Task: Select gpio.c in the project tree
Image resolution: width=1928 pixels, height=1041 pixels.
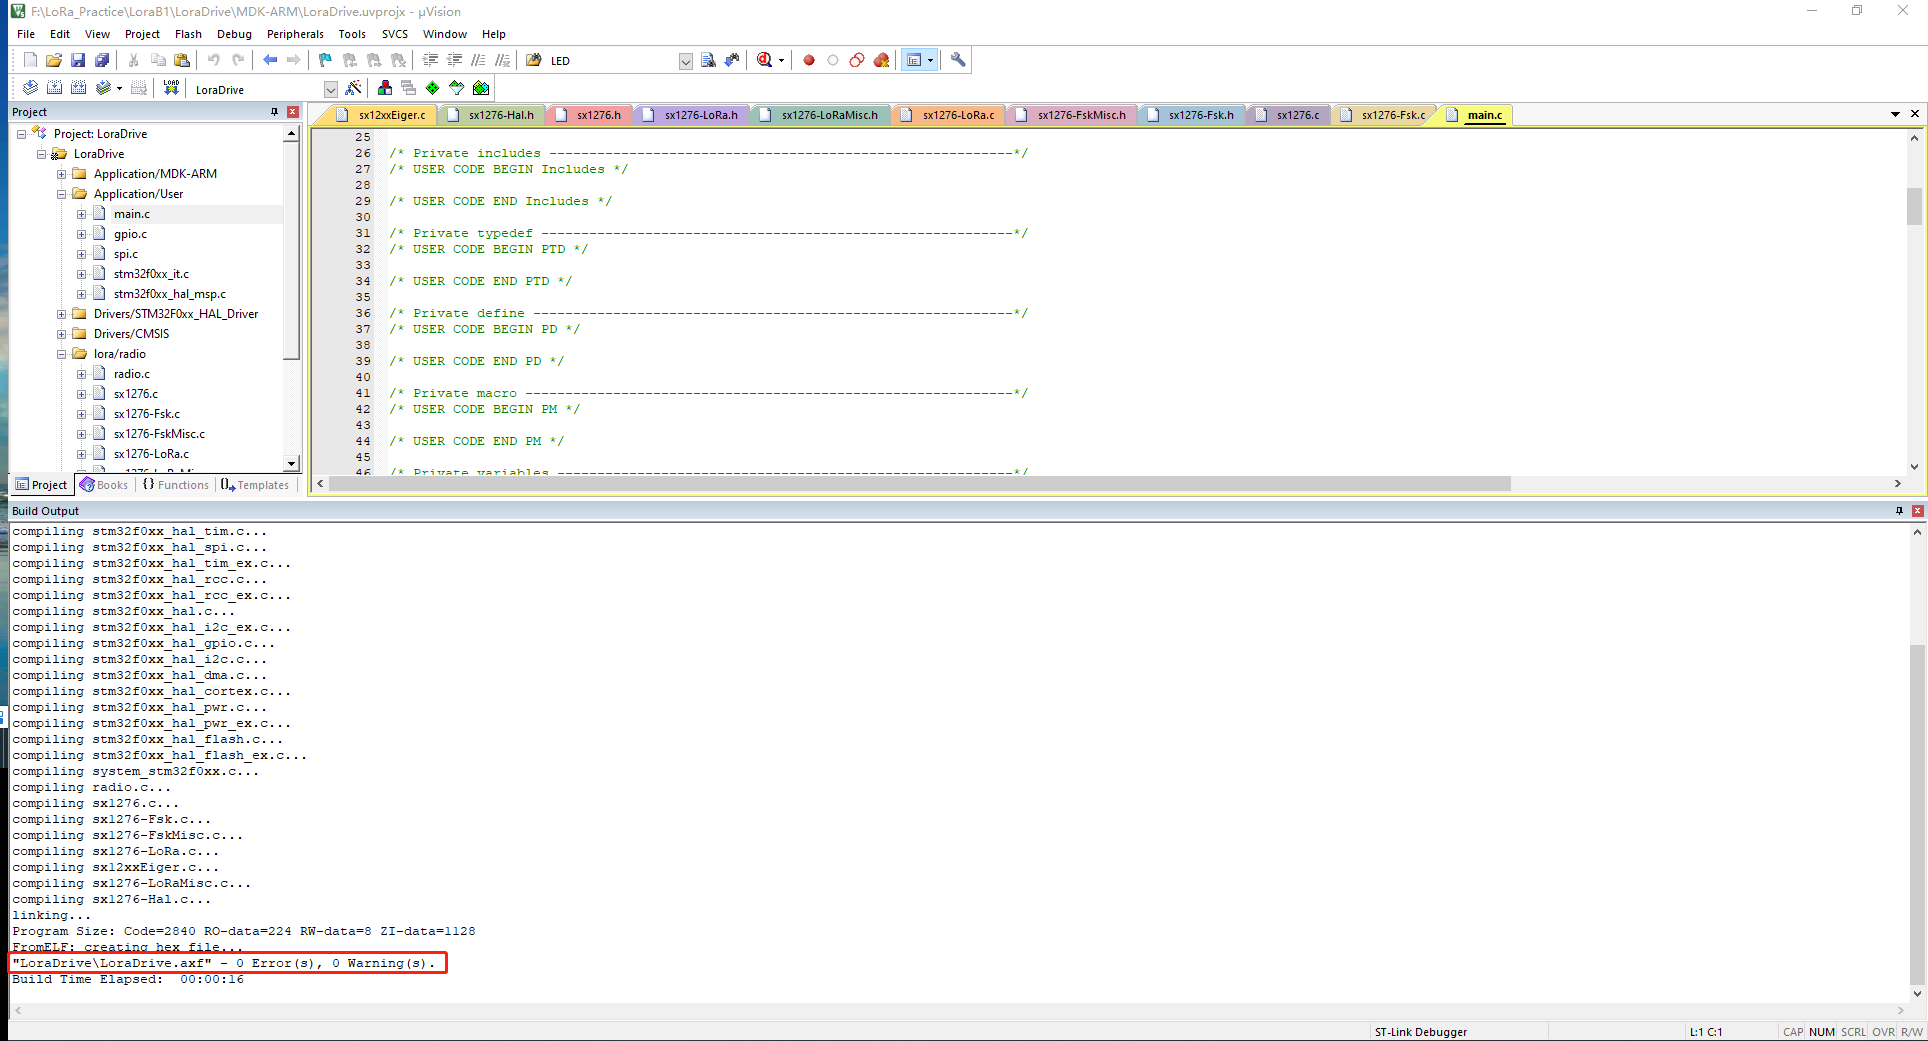Action: 130,234
